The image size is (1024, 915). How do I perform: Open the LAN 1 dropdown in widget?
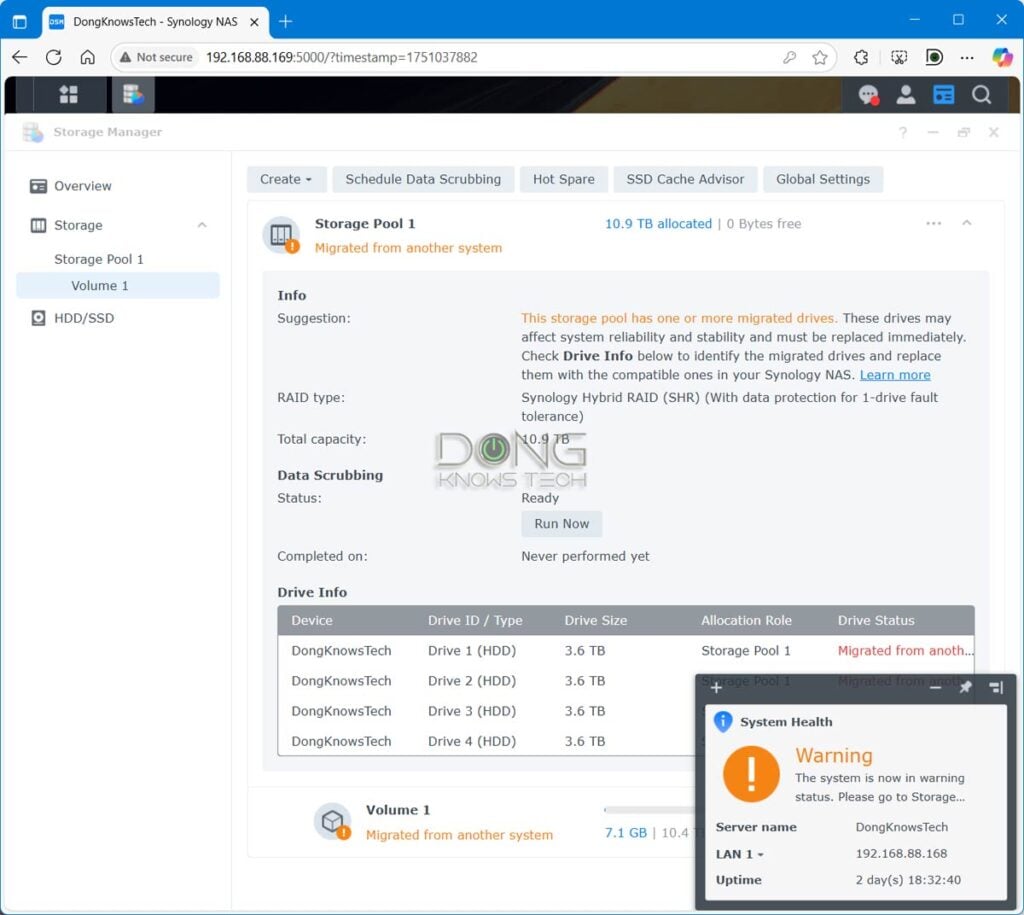point(739,854)
